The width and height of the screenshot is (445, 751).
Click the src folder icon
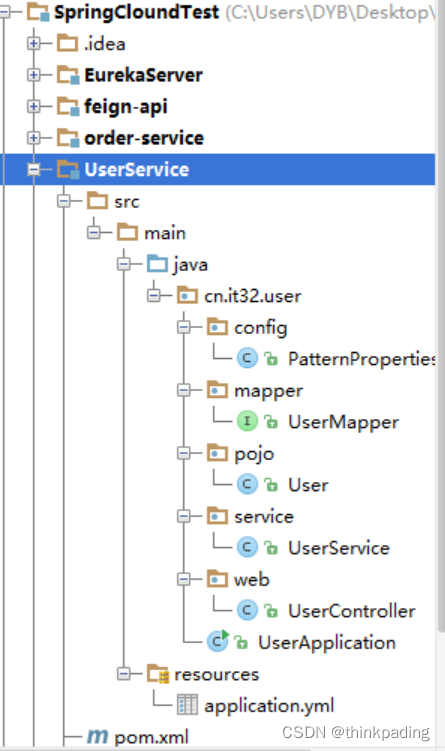98,201
